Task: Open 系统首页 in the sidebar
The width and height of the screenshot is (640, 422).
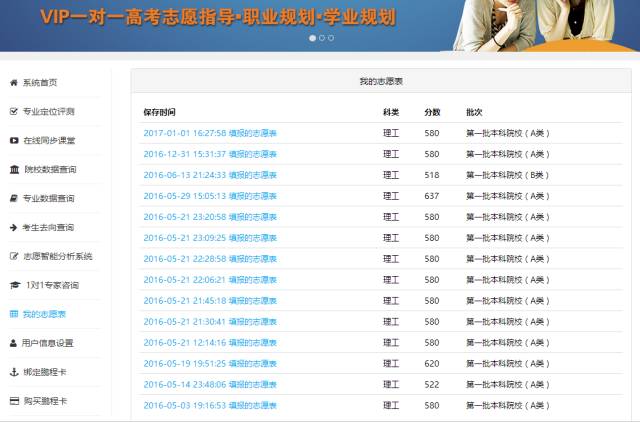Action: [40, 83]
